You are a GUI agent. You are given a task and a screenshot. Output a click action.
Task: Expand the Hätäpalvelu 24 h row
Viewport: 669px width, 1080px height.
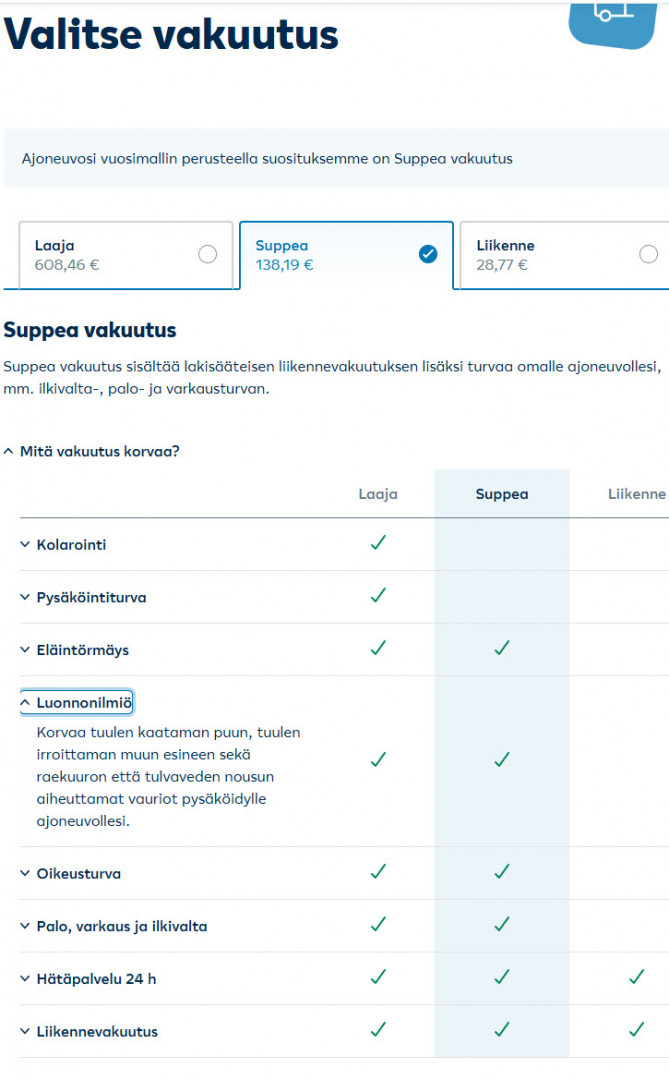pyautogui.click(x=95, y=979)
